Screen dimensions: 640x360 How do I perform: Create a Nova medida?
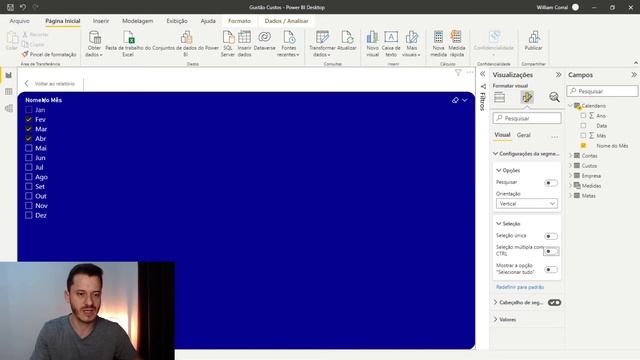coord(438,43)
